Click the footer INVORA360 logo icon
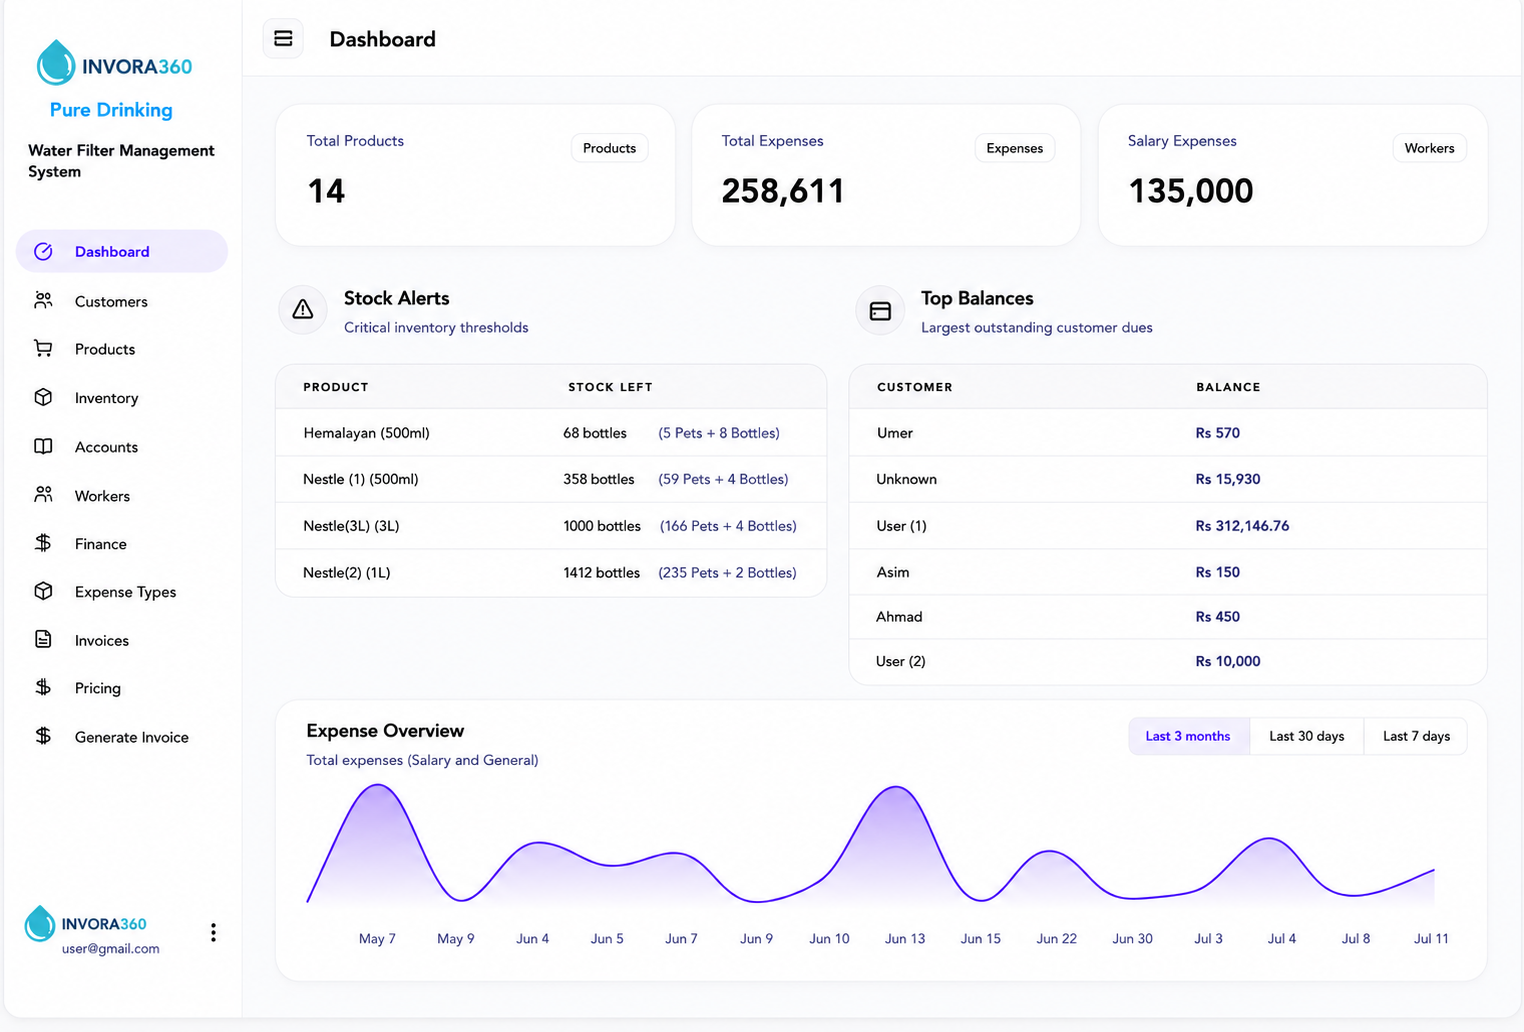This screenshot has height=1032, width=1524. coord(39,924)
